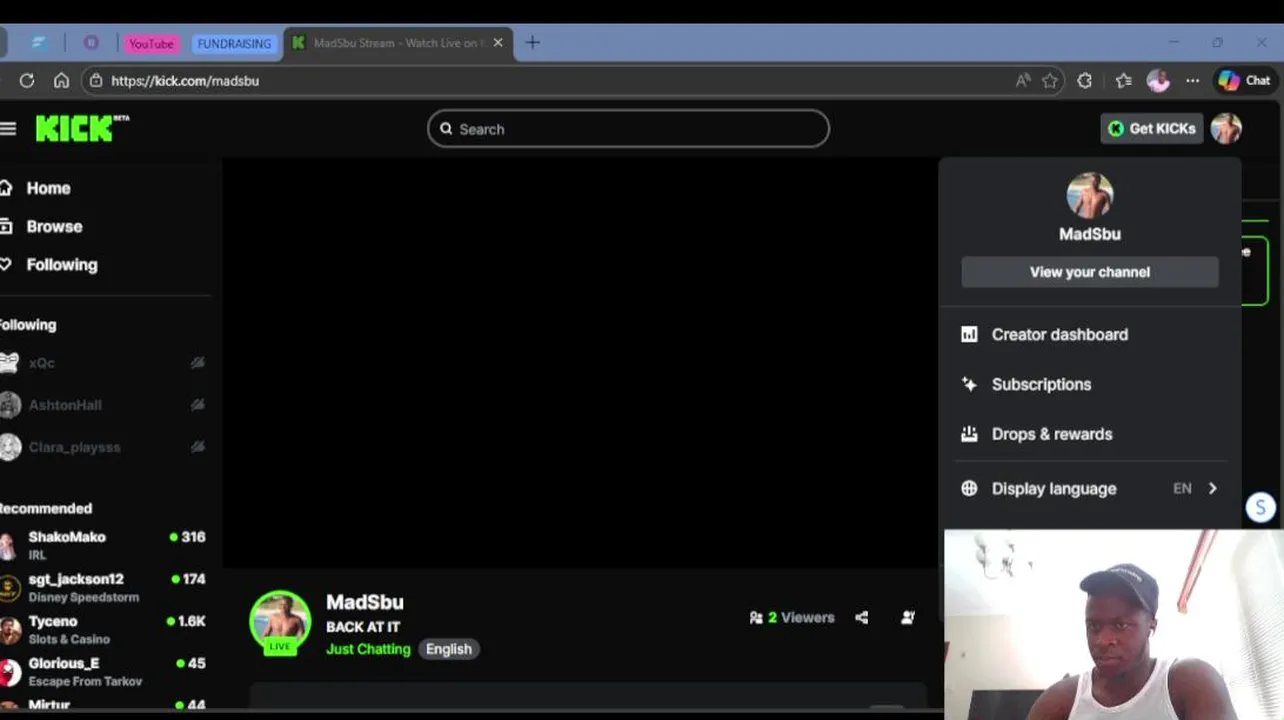Go to the browser home page
The image size is (1284, 720).
[61, 81]
